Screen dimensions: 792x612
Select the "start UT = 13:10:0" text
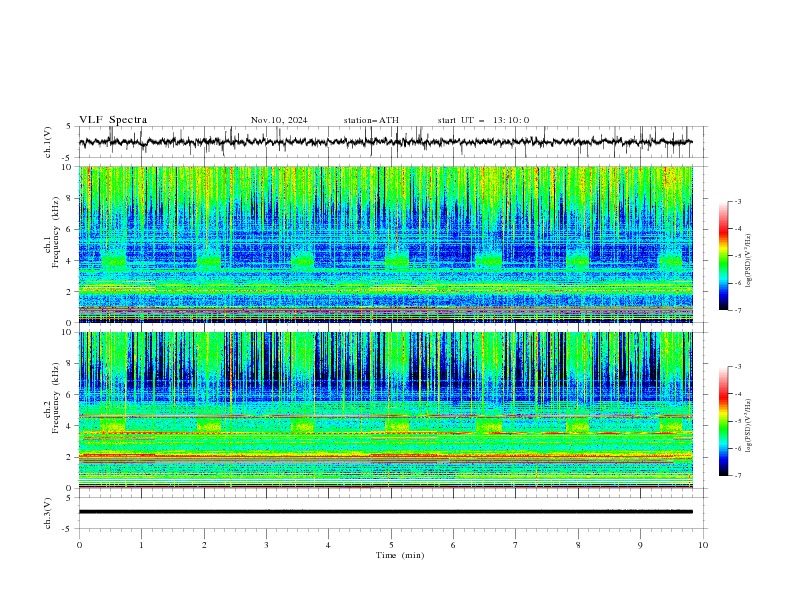[483, 120]
